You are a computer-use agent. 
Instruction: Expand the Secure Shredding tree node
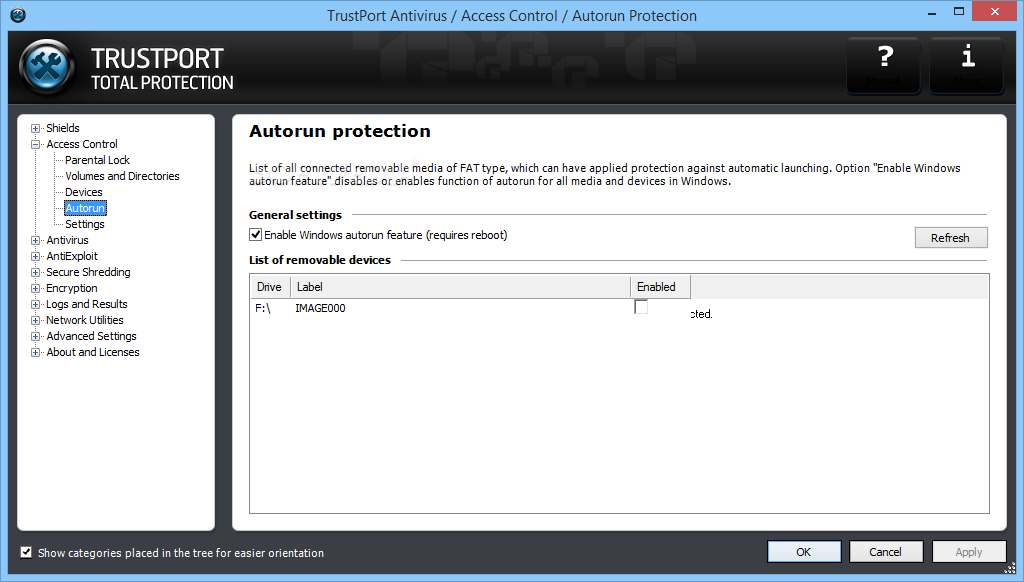(36, 272)
